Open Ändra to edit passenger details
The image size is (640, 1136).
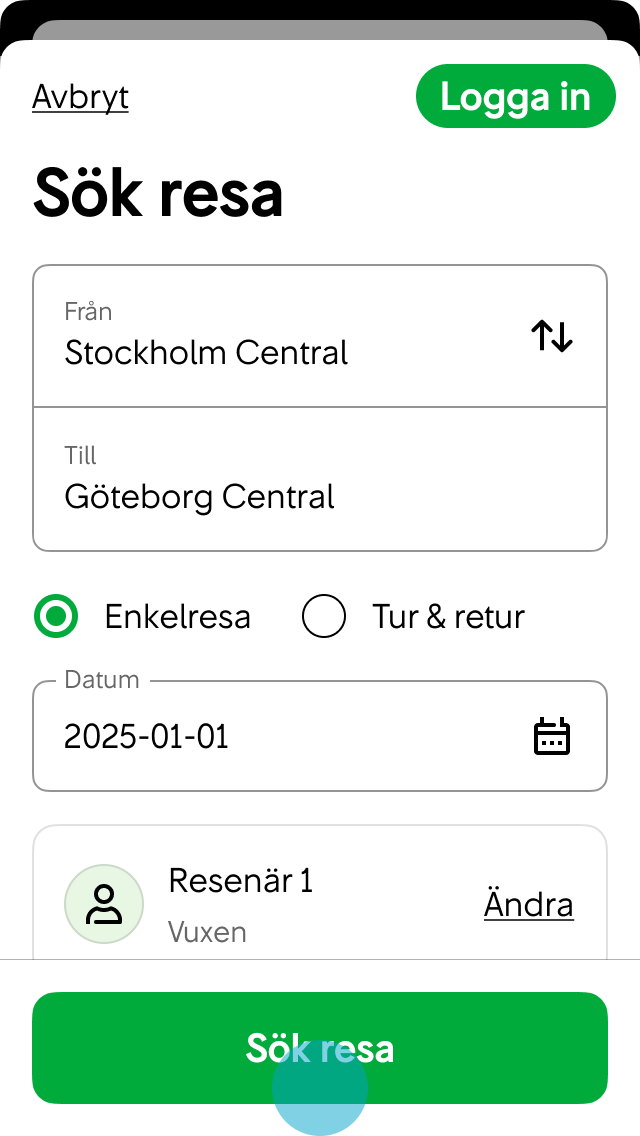528,903
